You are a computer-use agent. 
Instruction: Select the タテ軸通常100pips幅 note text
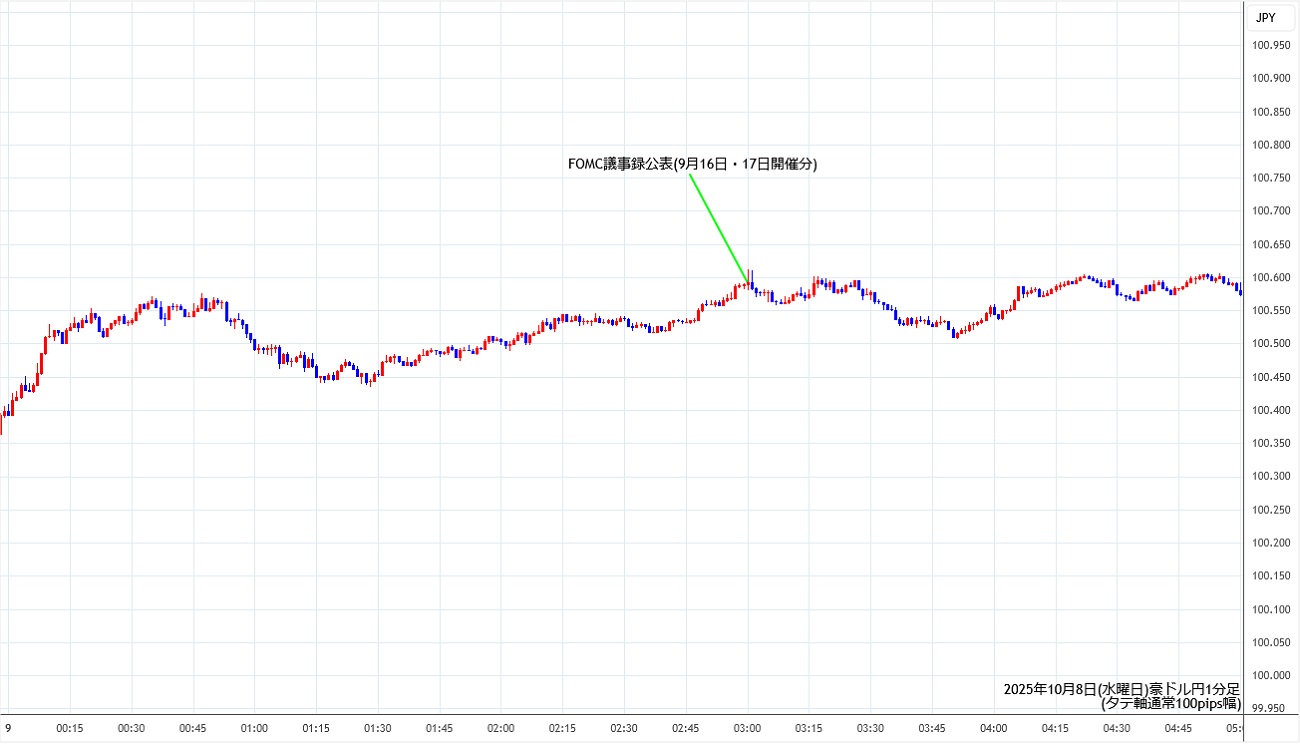tap(1170, 703)
